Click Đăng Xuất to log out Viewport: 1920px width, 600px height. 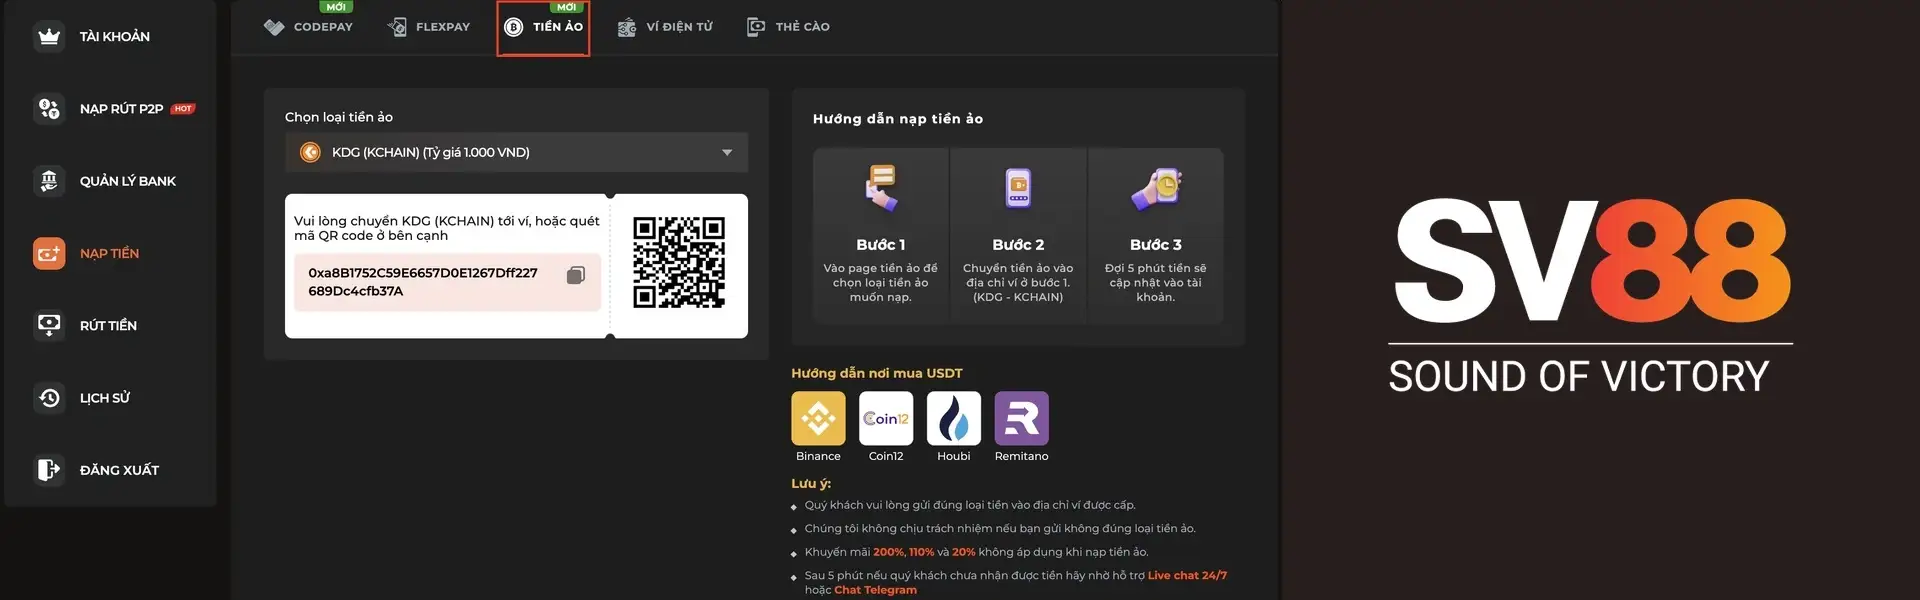tap(118, 470)
